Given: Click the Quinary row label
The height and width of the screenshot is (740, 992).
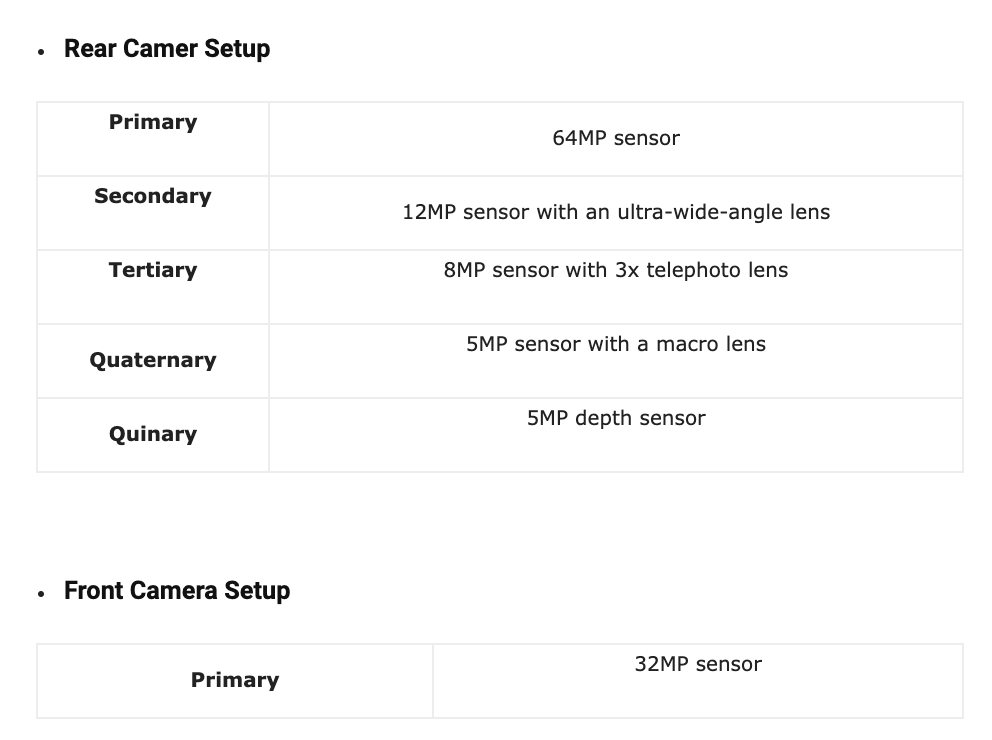Looking at the screenshot, I should pos(153,434).
